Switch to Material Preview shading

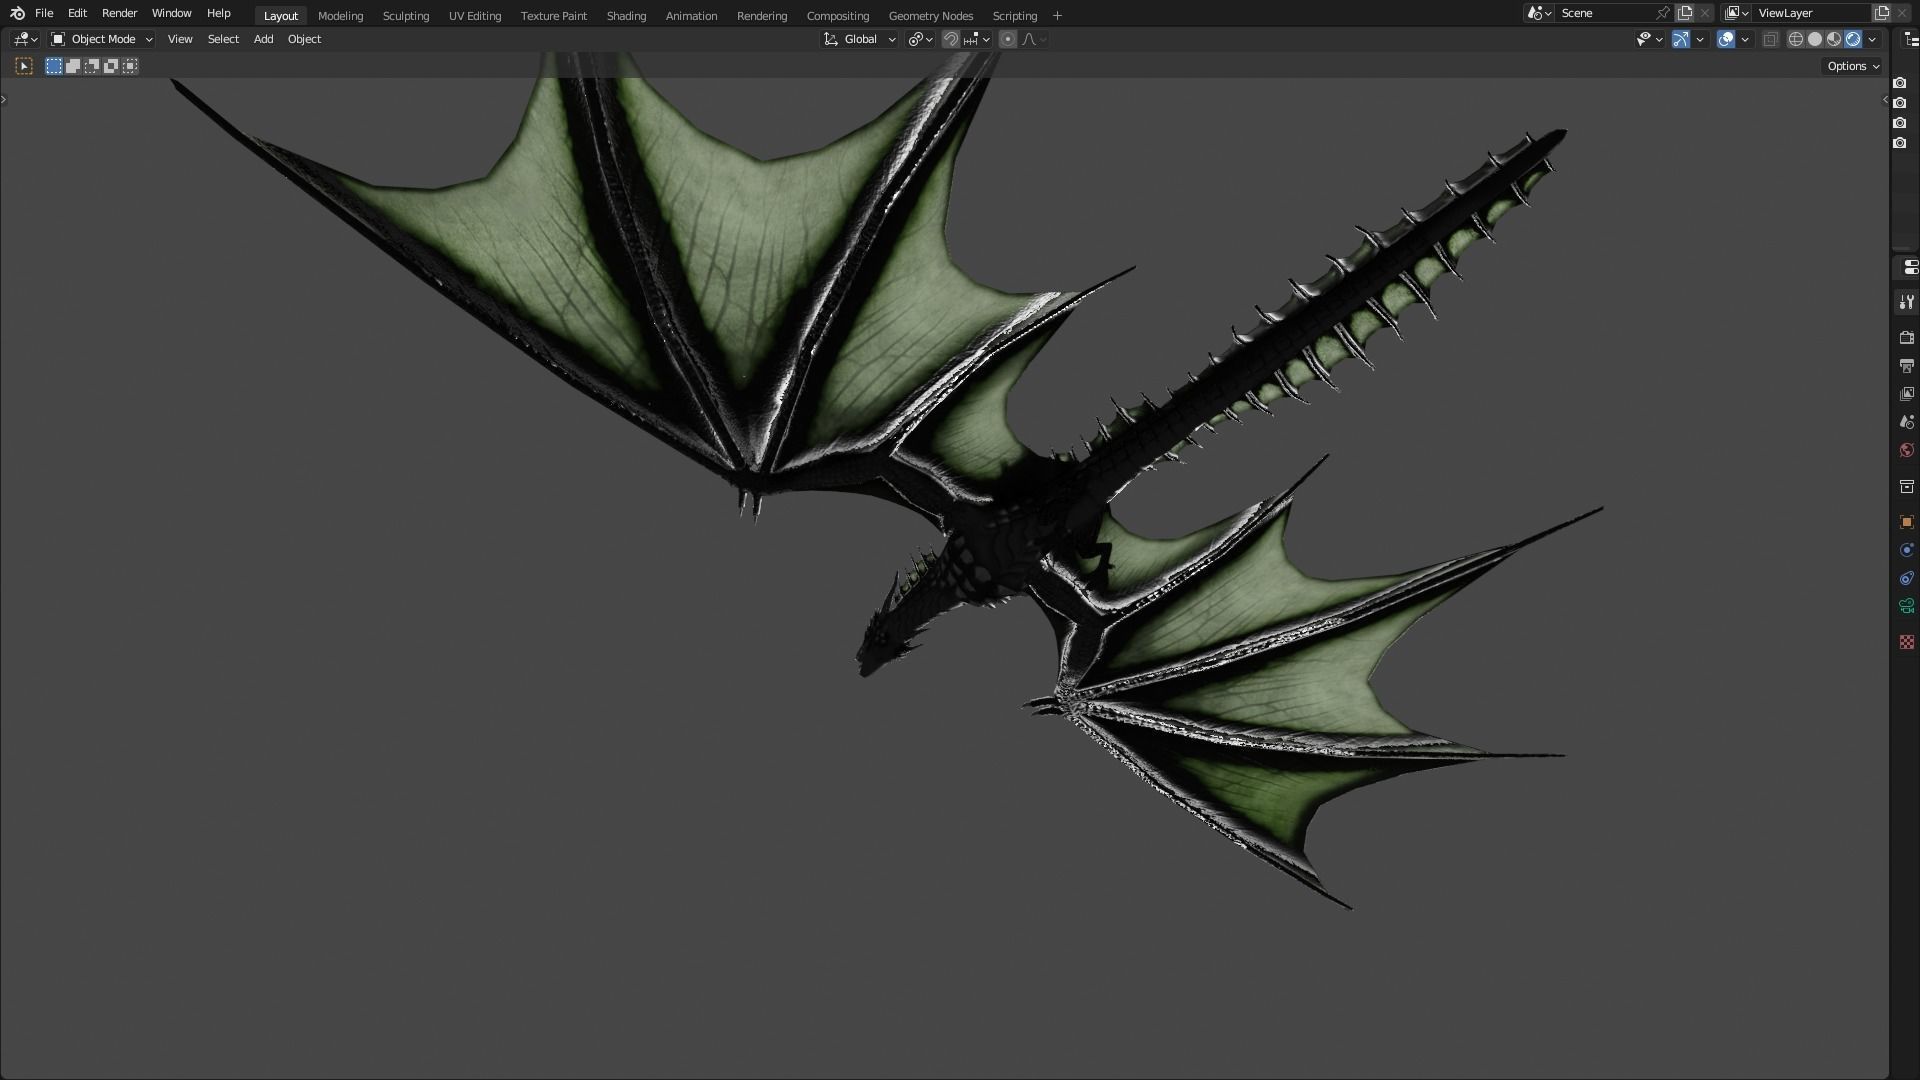1834,39
